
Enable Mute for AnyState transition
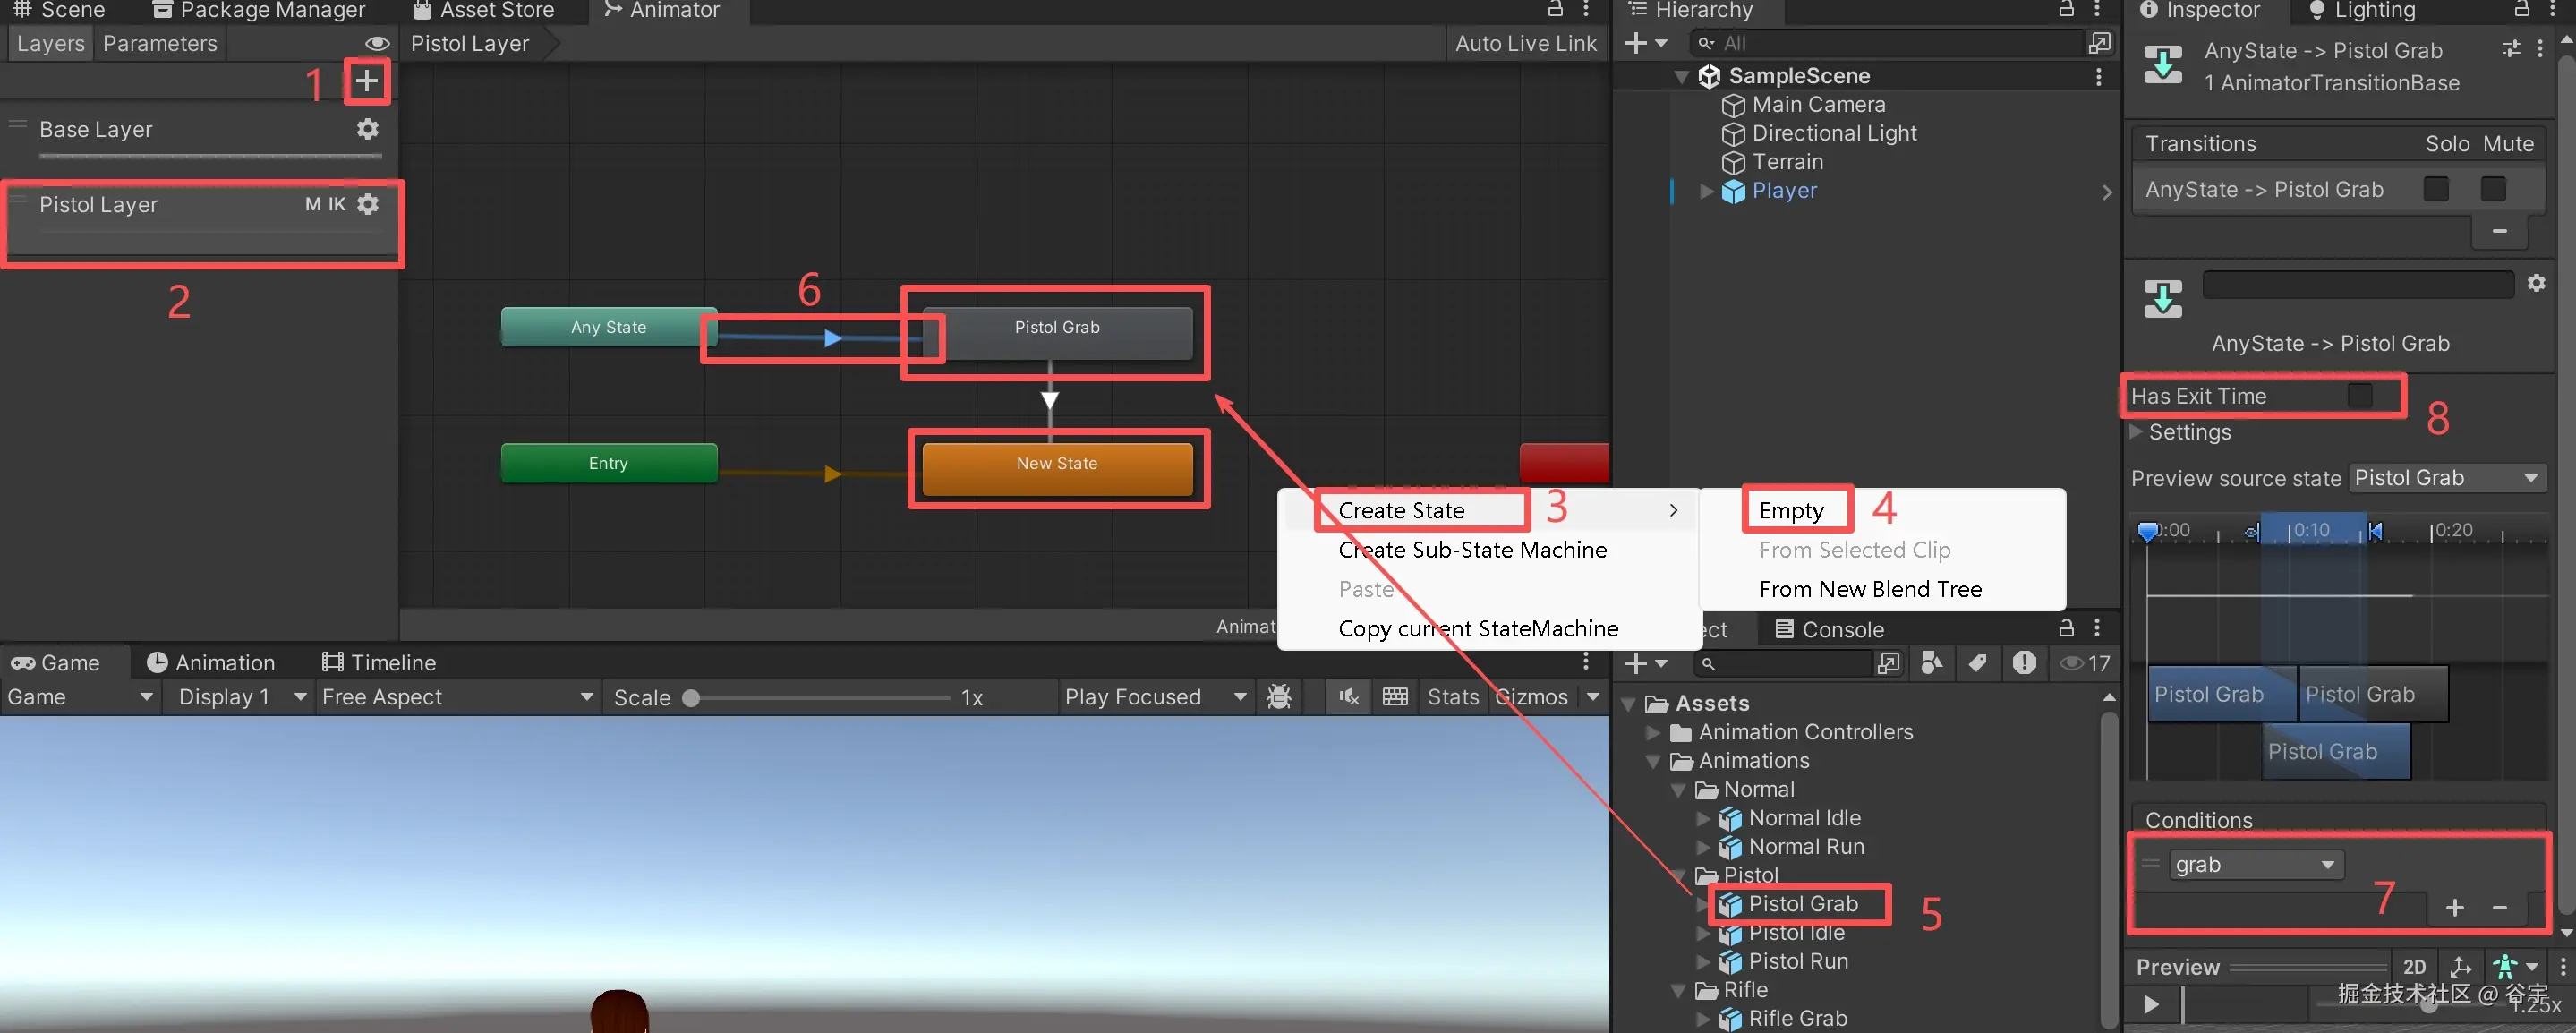[x=2493, y=189]
